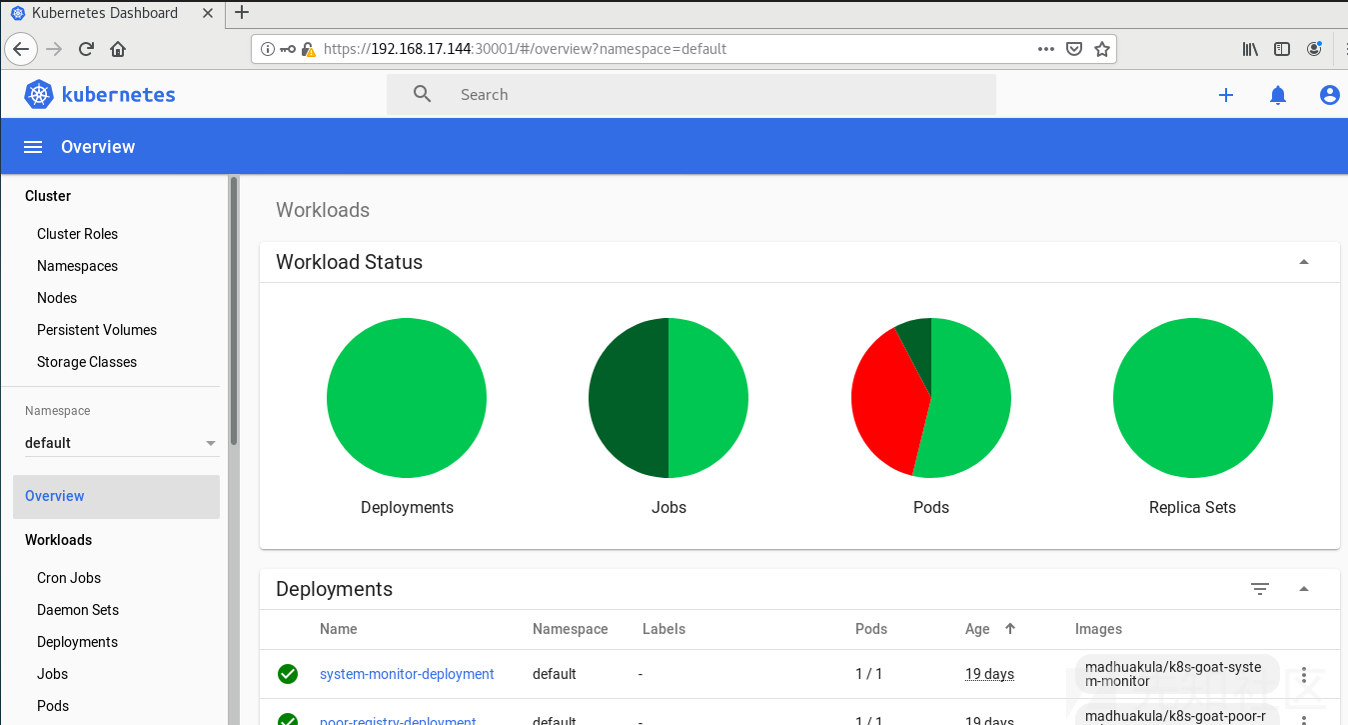Open Namespaces in sidebar
This screenshot has width=1348, height=725.
[77, 266]
